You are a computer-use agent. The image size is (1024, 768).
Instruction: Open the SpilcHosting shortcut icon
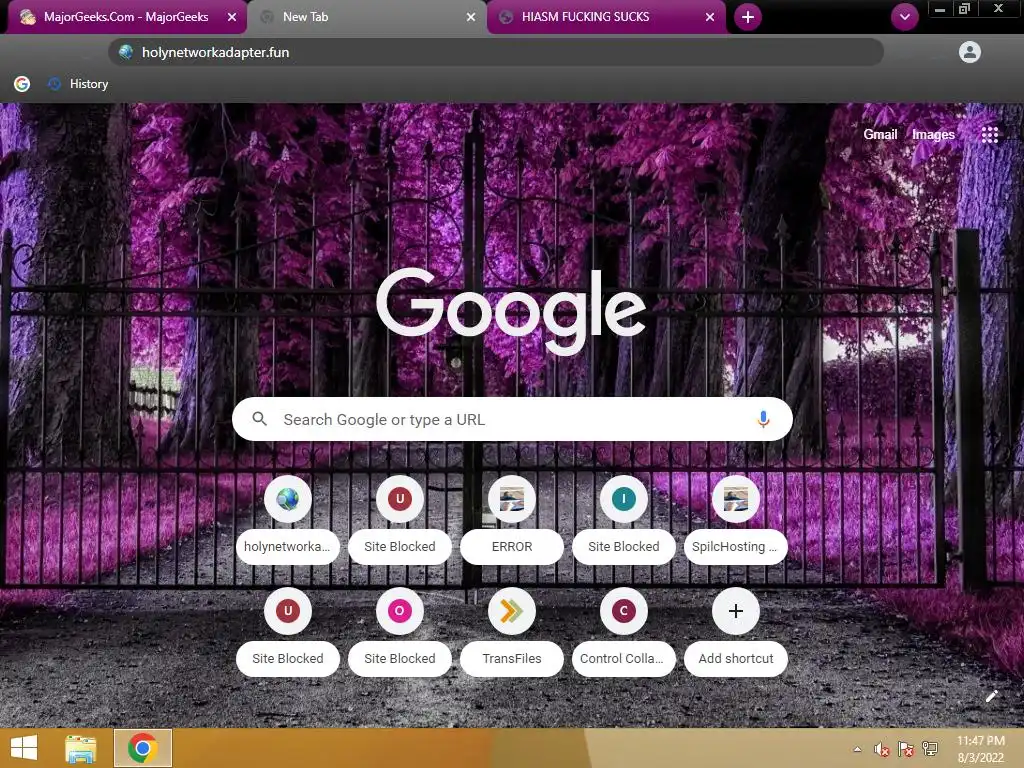tap(735, 499)
